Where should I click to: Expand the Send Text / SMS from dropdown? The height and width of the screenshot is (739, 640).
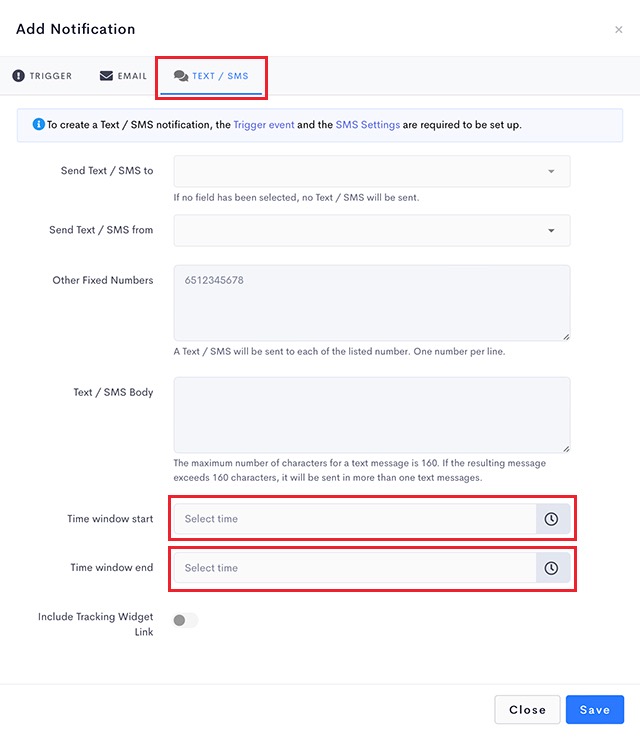tap(372, 230)
